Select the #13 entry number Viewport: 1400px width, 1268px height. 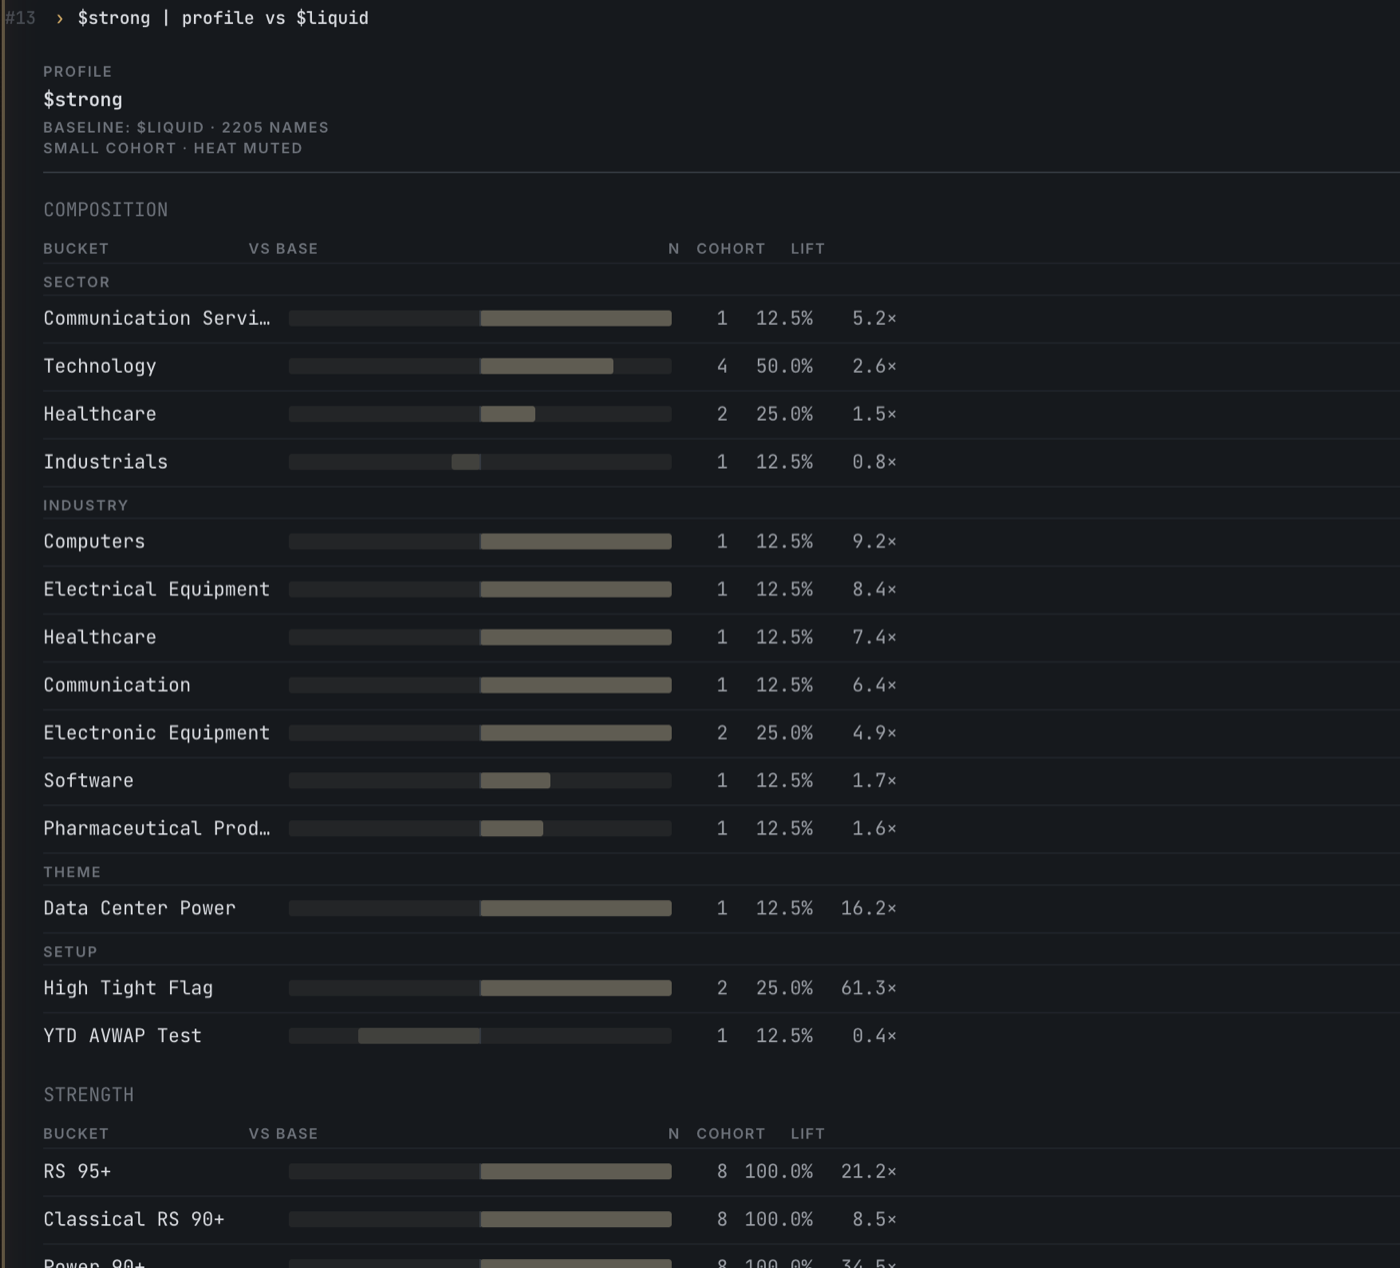(20, 18)
